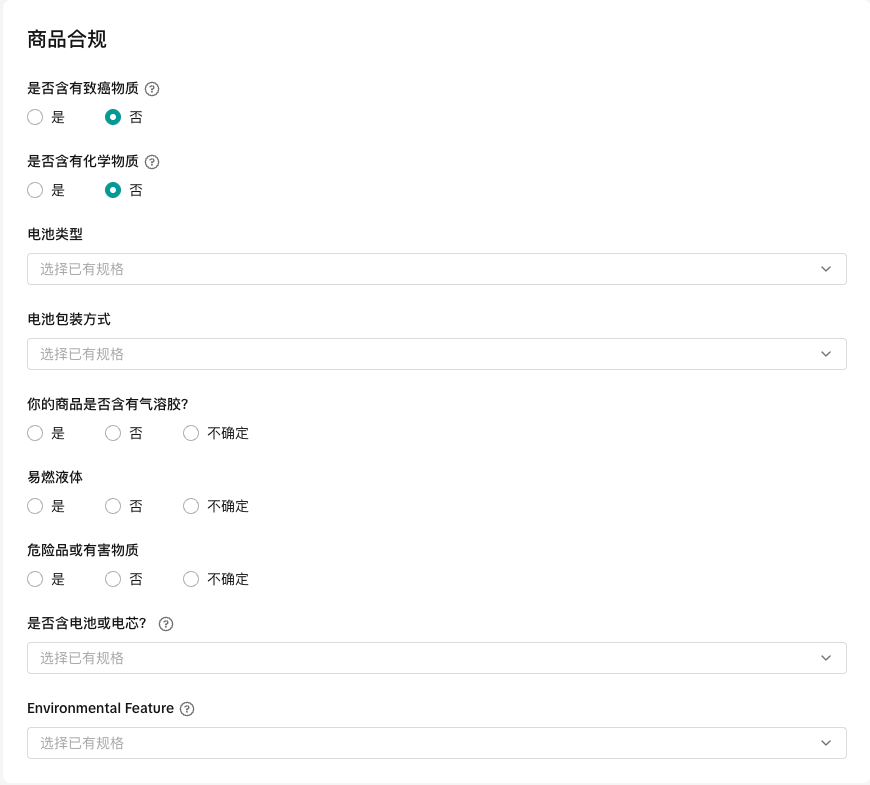This screenshot has width=870, height=785.
Task: Select 否 for 易燃液体
Action: coord(113,506)
